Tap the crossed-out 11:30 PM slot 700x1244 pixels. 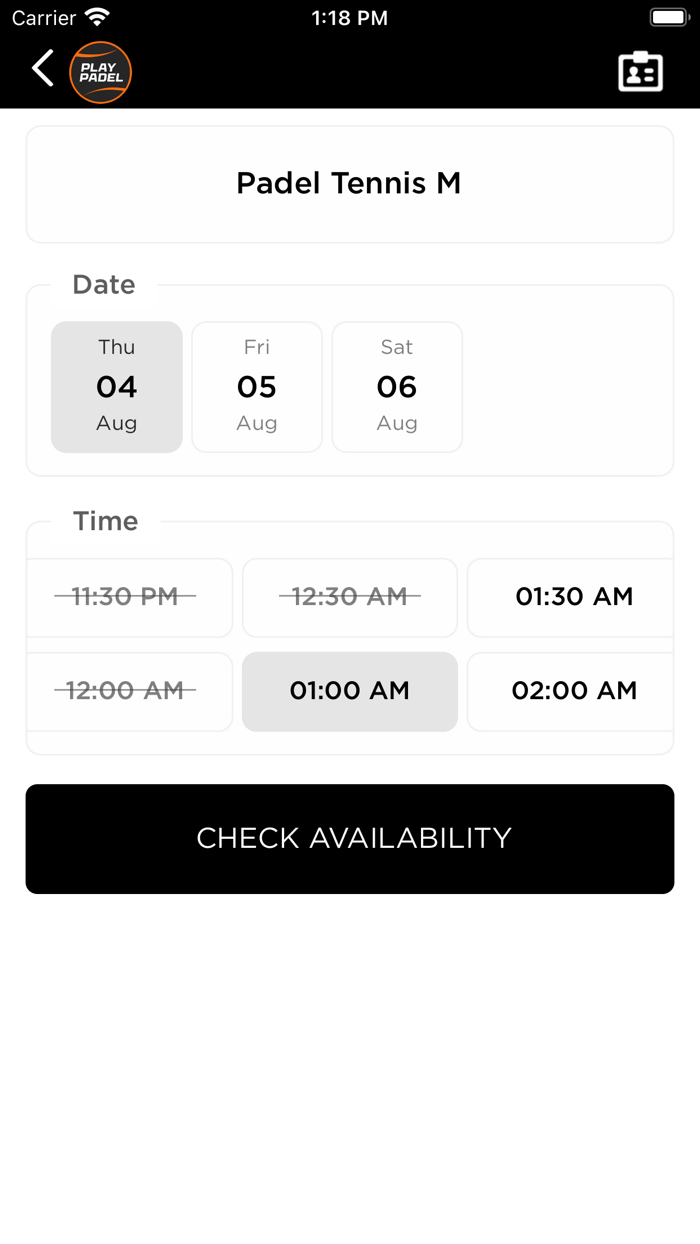tap(126, 597)
